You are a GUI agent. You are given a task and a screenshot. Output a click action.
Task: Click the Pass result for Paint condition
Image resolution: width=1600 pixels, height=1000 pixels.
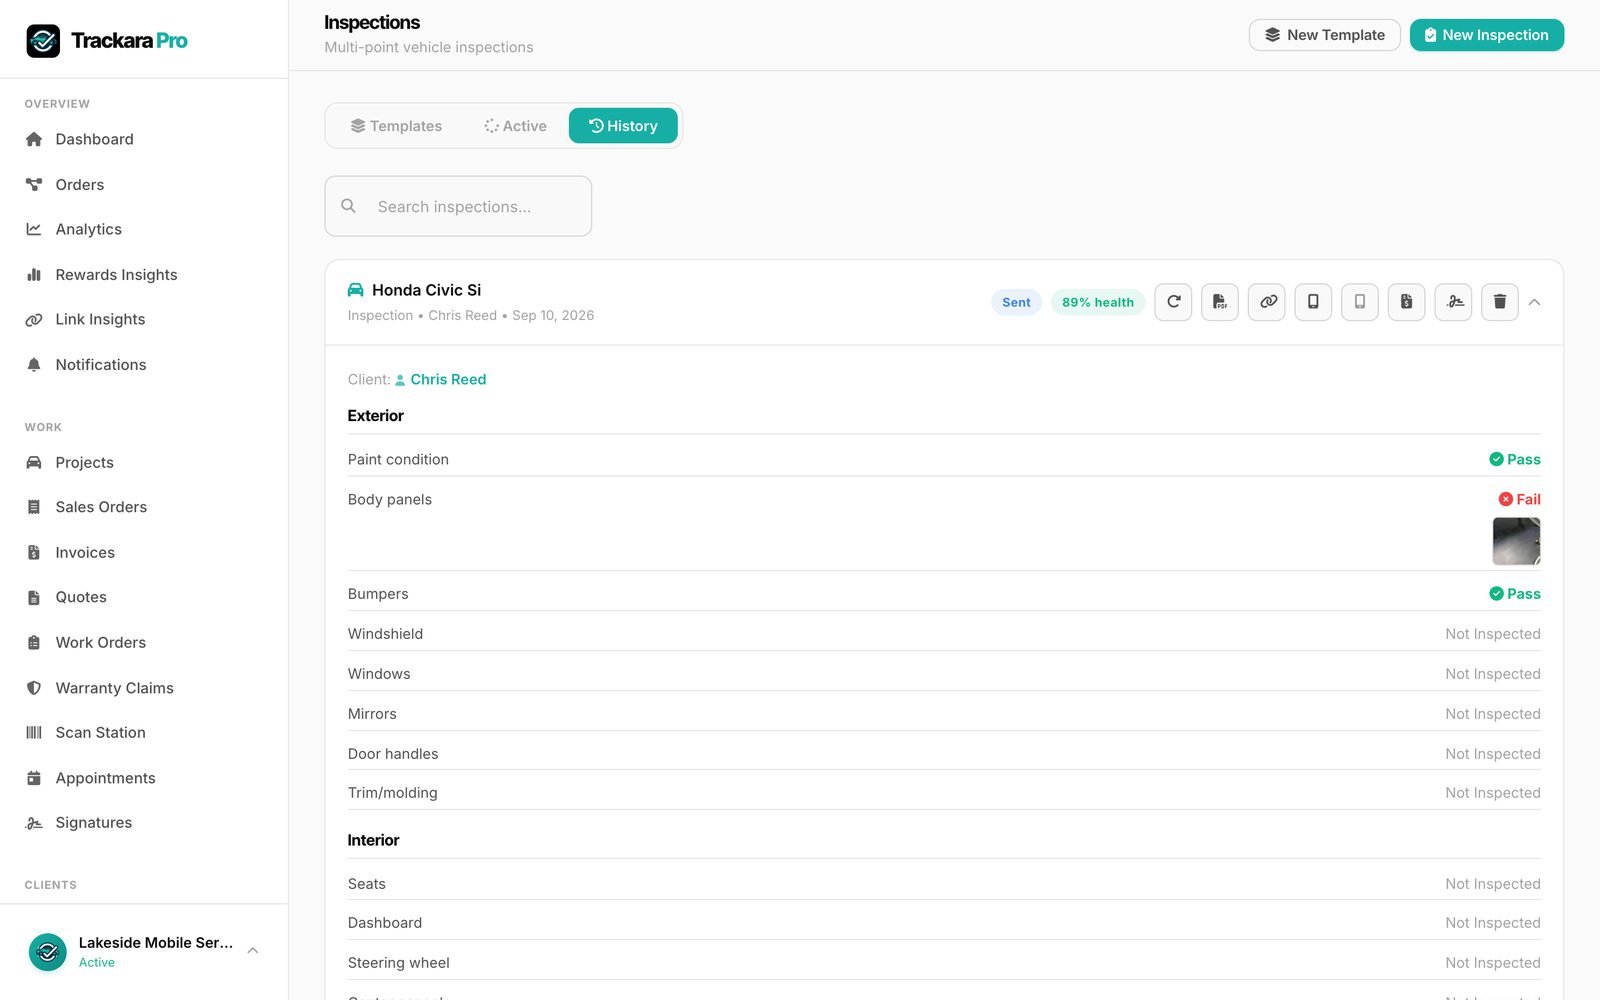[1515, 459]
